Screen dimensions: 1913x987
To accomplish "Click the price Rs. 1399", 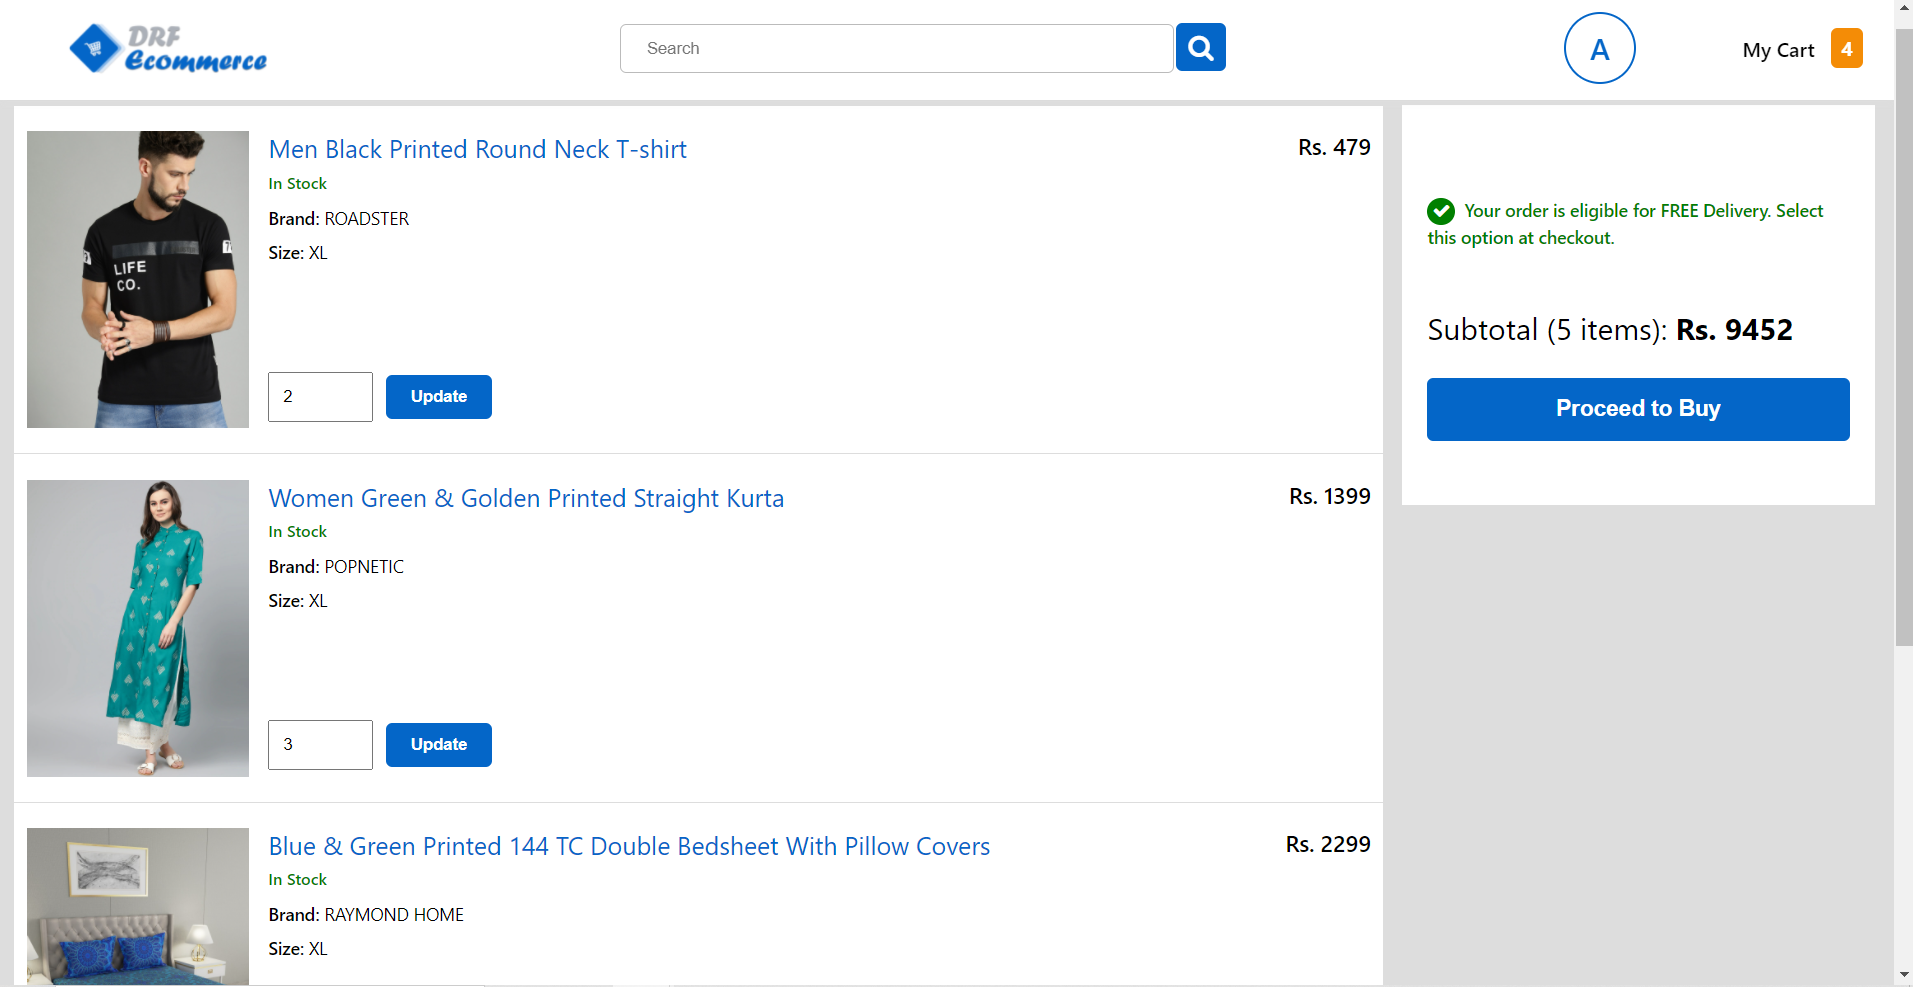I will point(1329,496).
